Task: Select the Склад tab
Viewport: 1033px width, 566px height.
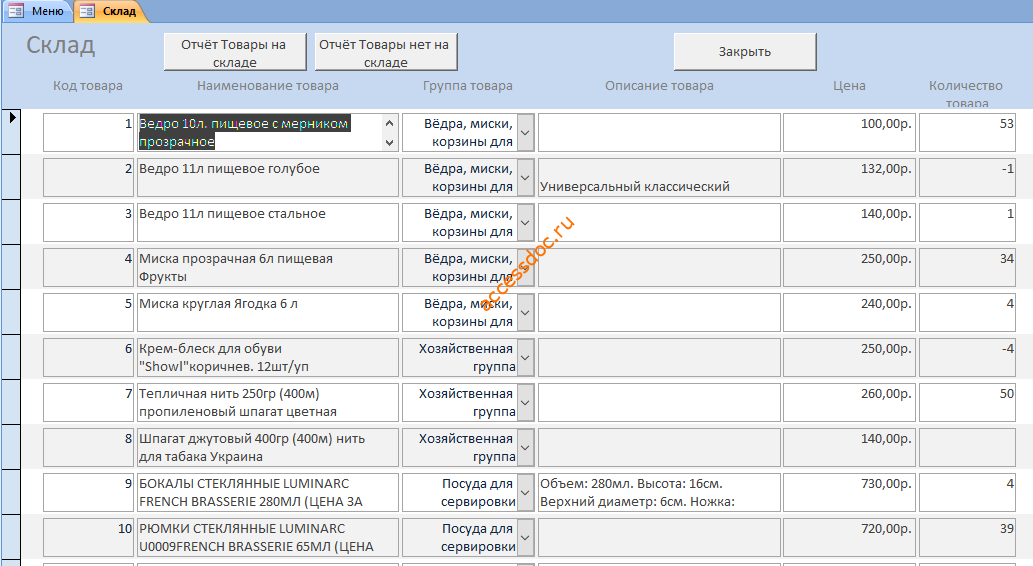Action: 109,11
